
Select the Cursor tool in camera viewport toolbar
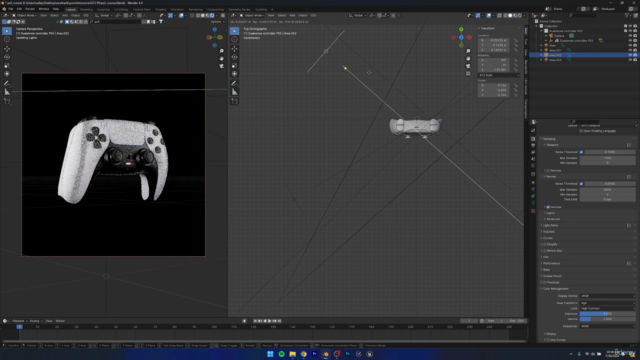(x=7, y=39)
